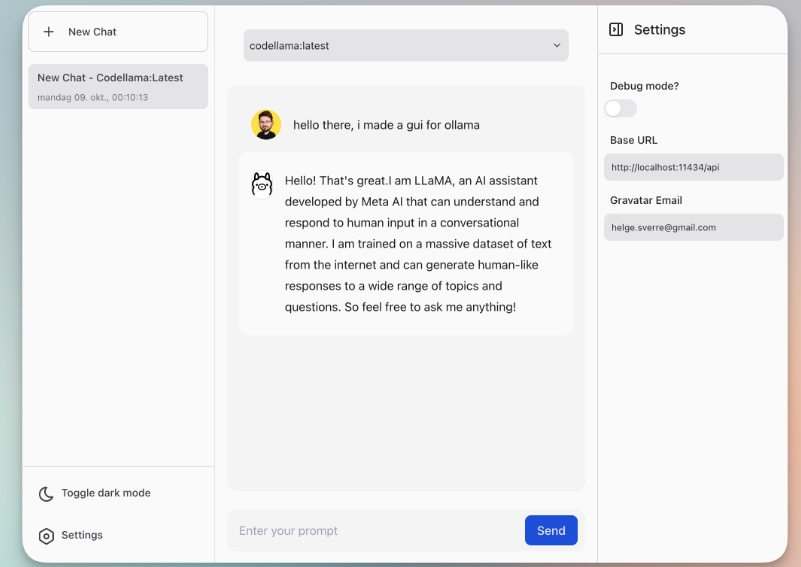The image size is (801, 567).
Task: Click the user avatar photo in the chat
Action: click(265, 125)
